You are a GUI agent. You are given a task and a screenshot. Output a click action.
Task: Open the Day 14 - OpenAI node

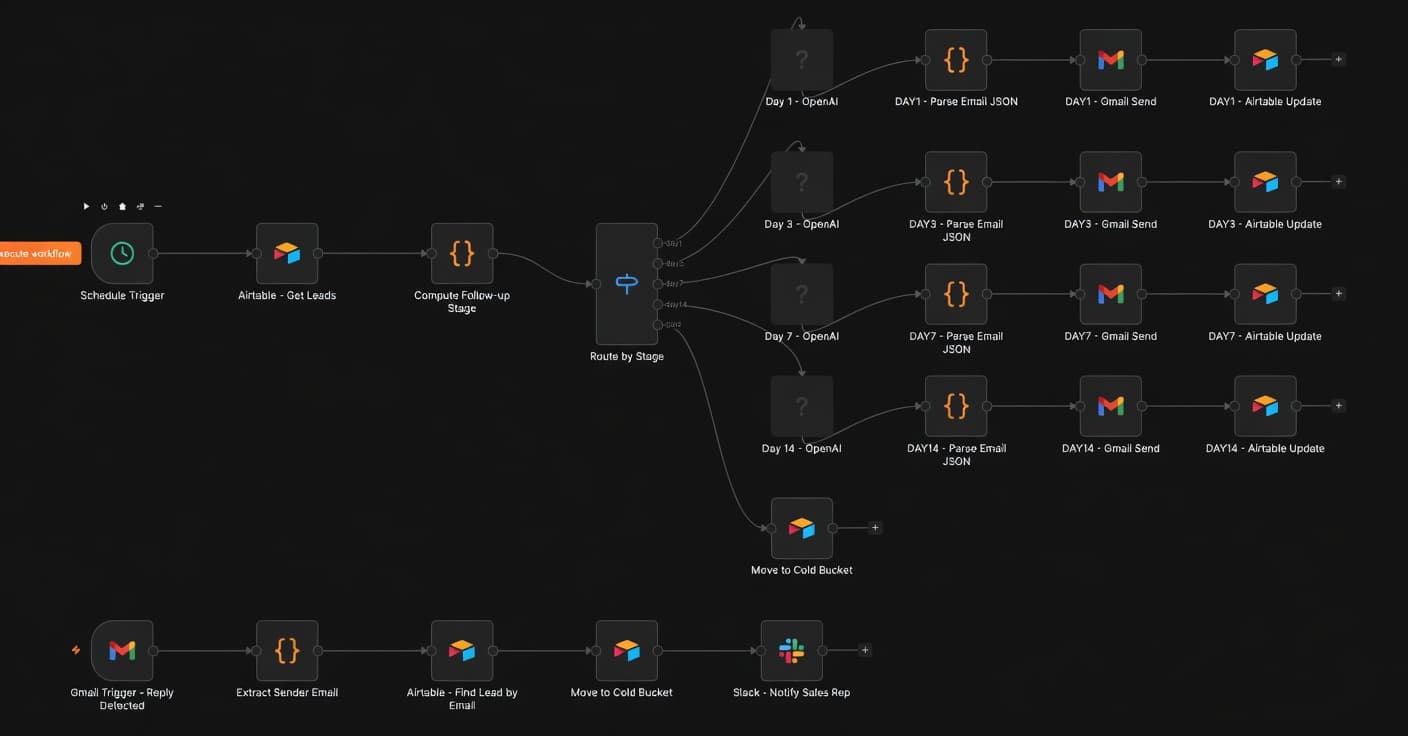pos(801,405)
